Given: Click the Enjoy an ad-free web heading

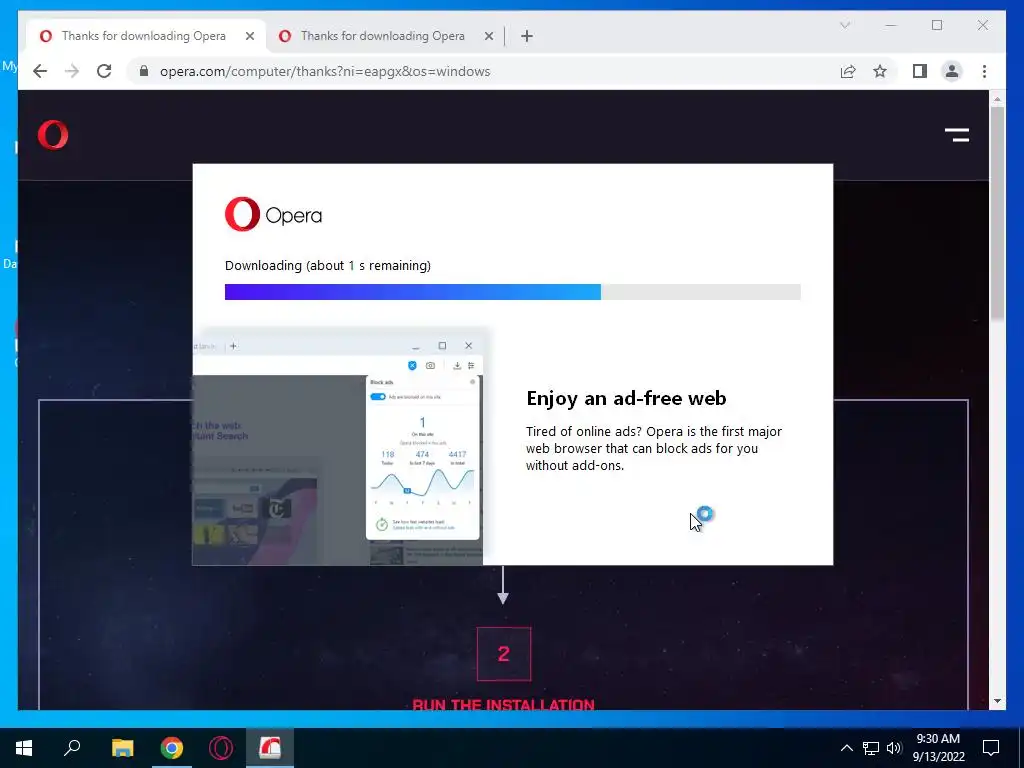Looking at the screenshot, I should 626,398.
